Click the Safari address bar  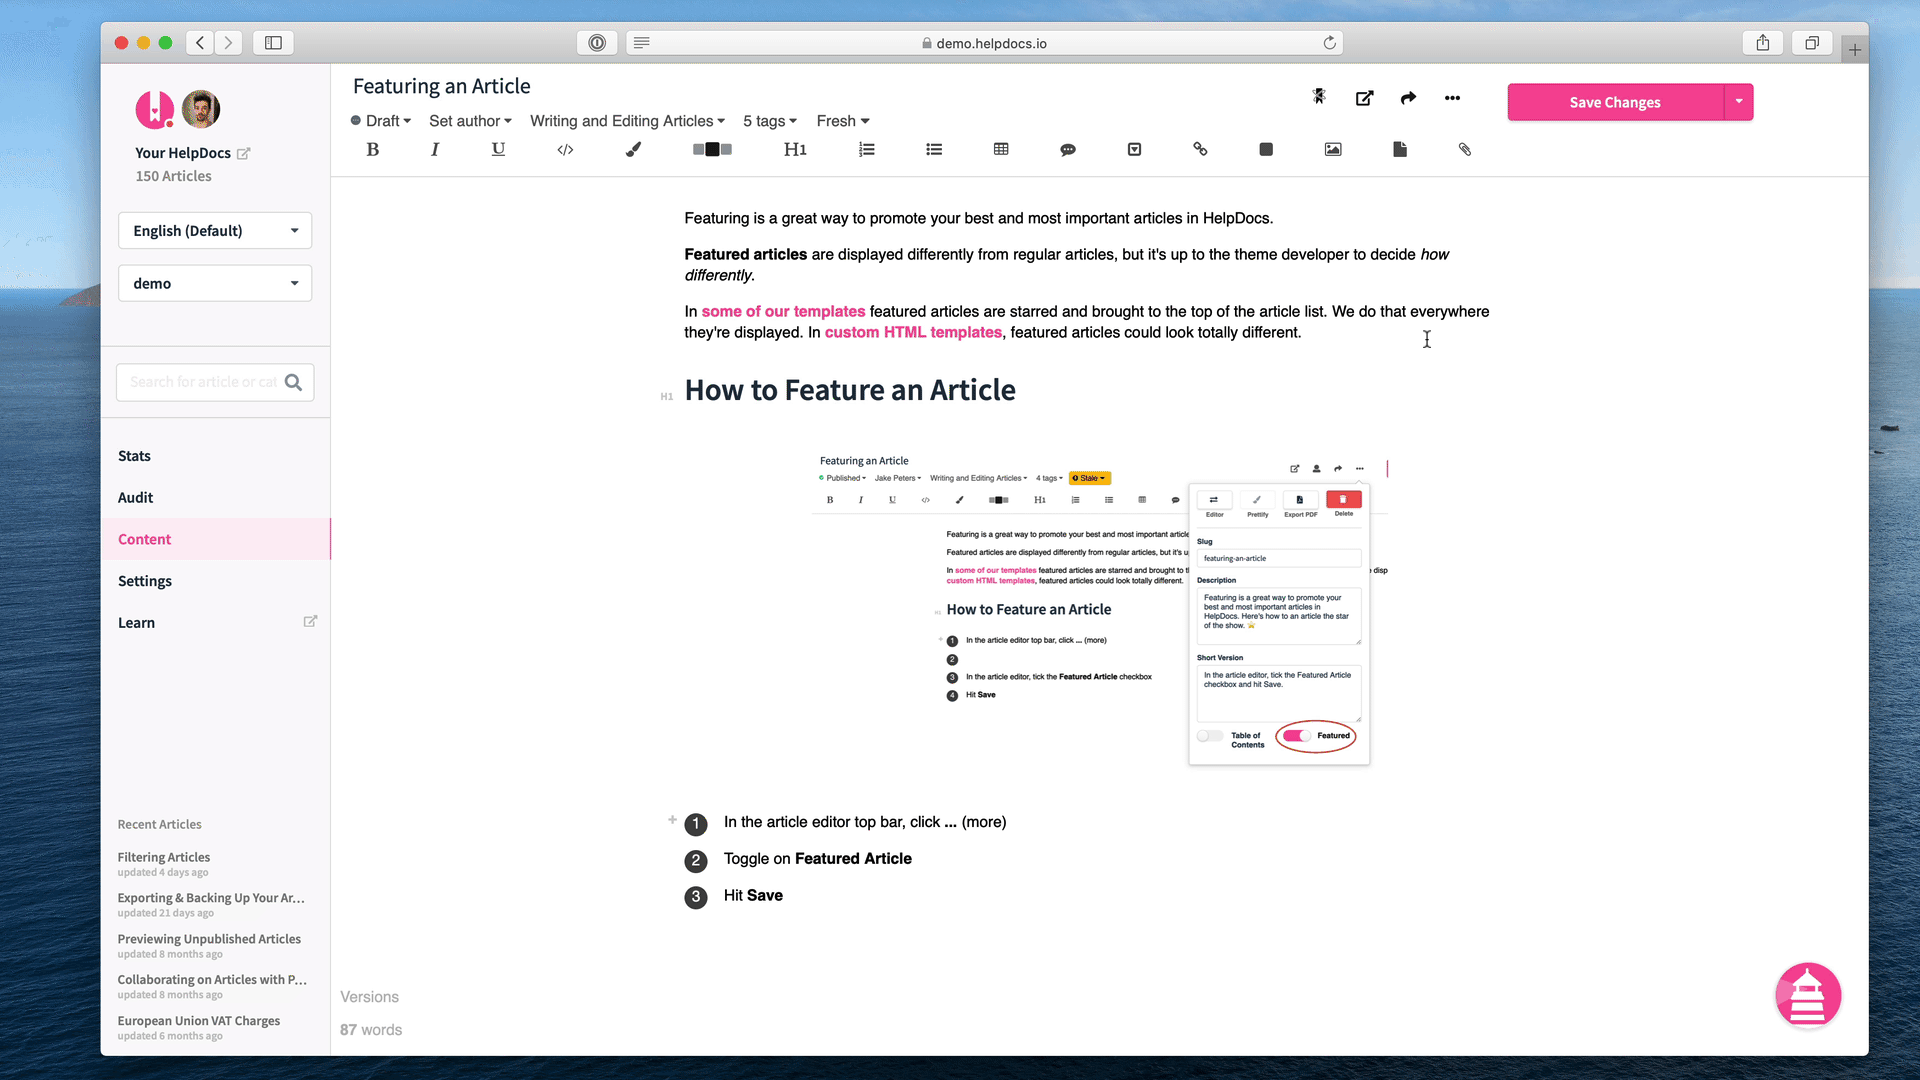pyautogui.click(x=984, y=43)
